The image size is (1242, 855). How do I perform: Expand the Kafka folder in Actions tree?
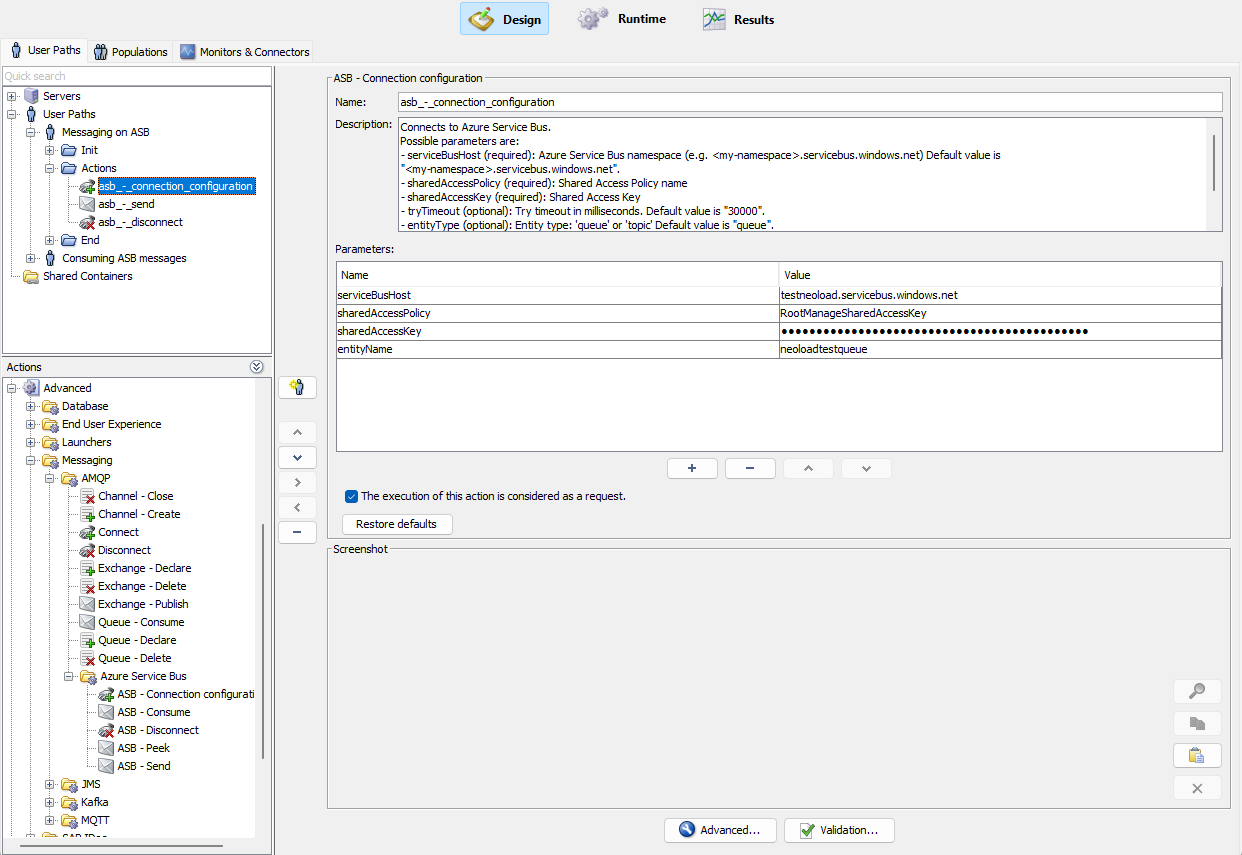50,802
